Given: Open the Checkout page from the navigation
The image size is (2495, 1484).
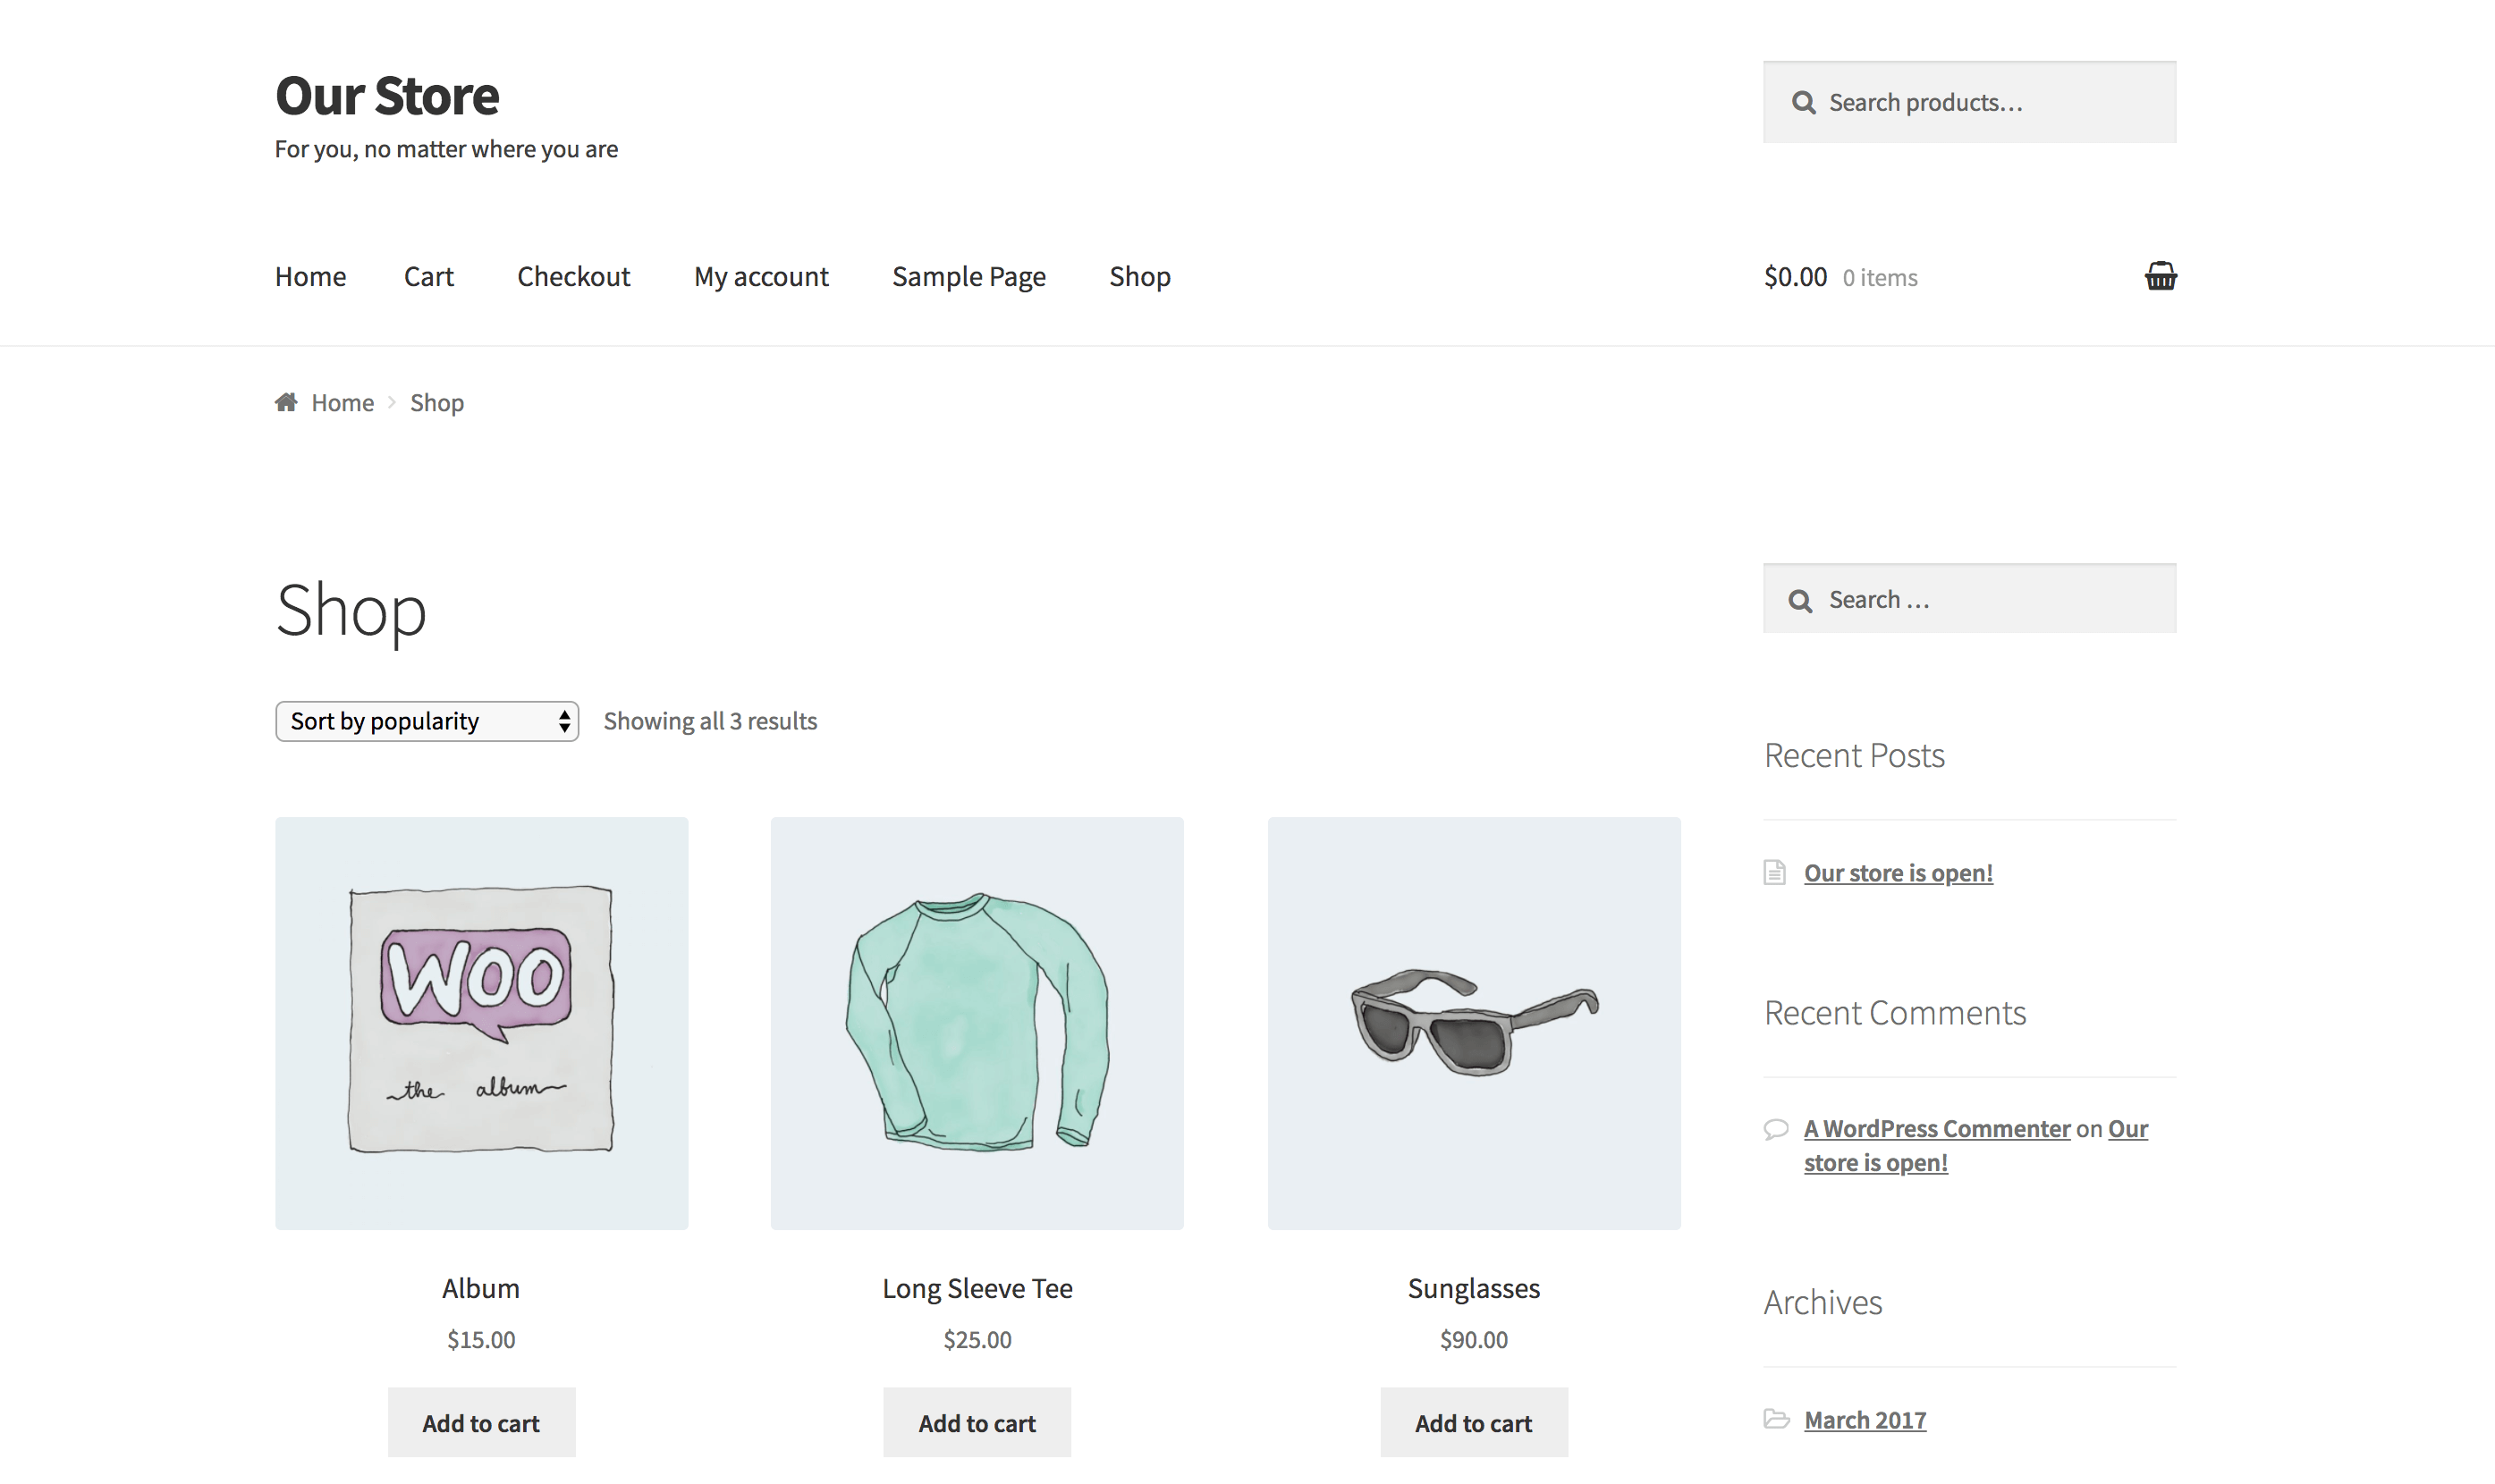Looking at the screenshot, I should pos(573,276).
